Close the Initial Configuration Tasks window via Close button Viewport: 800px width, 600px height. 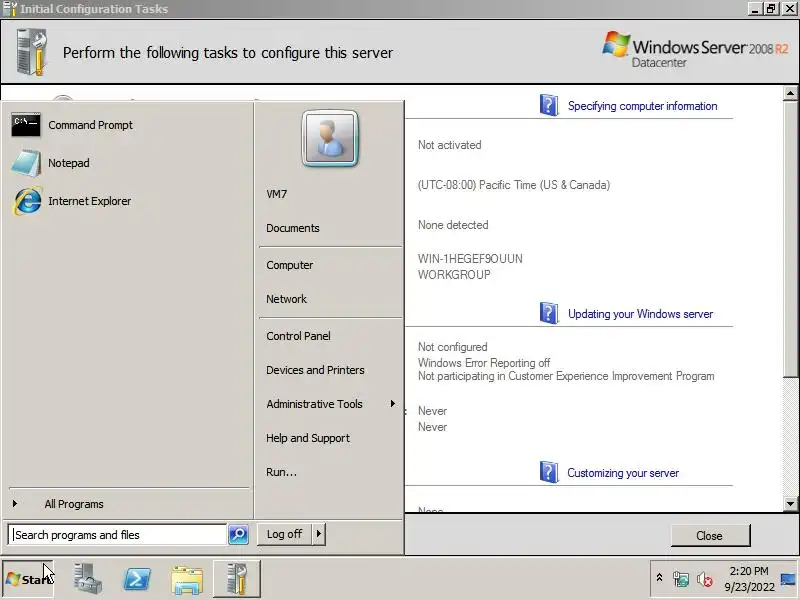click(x=710, y=536)
